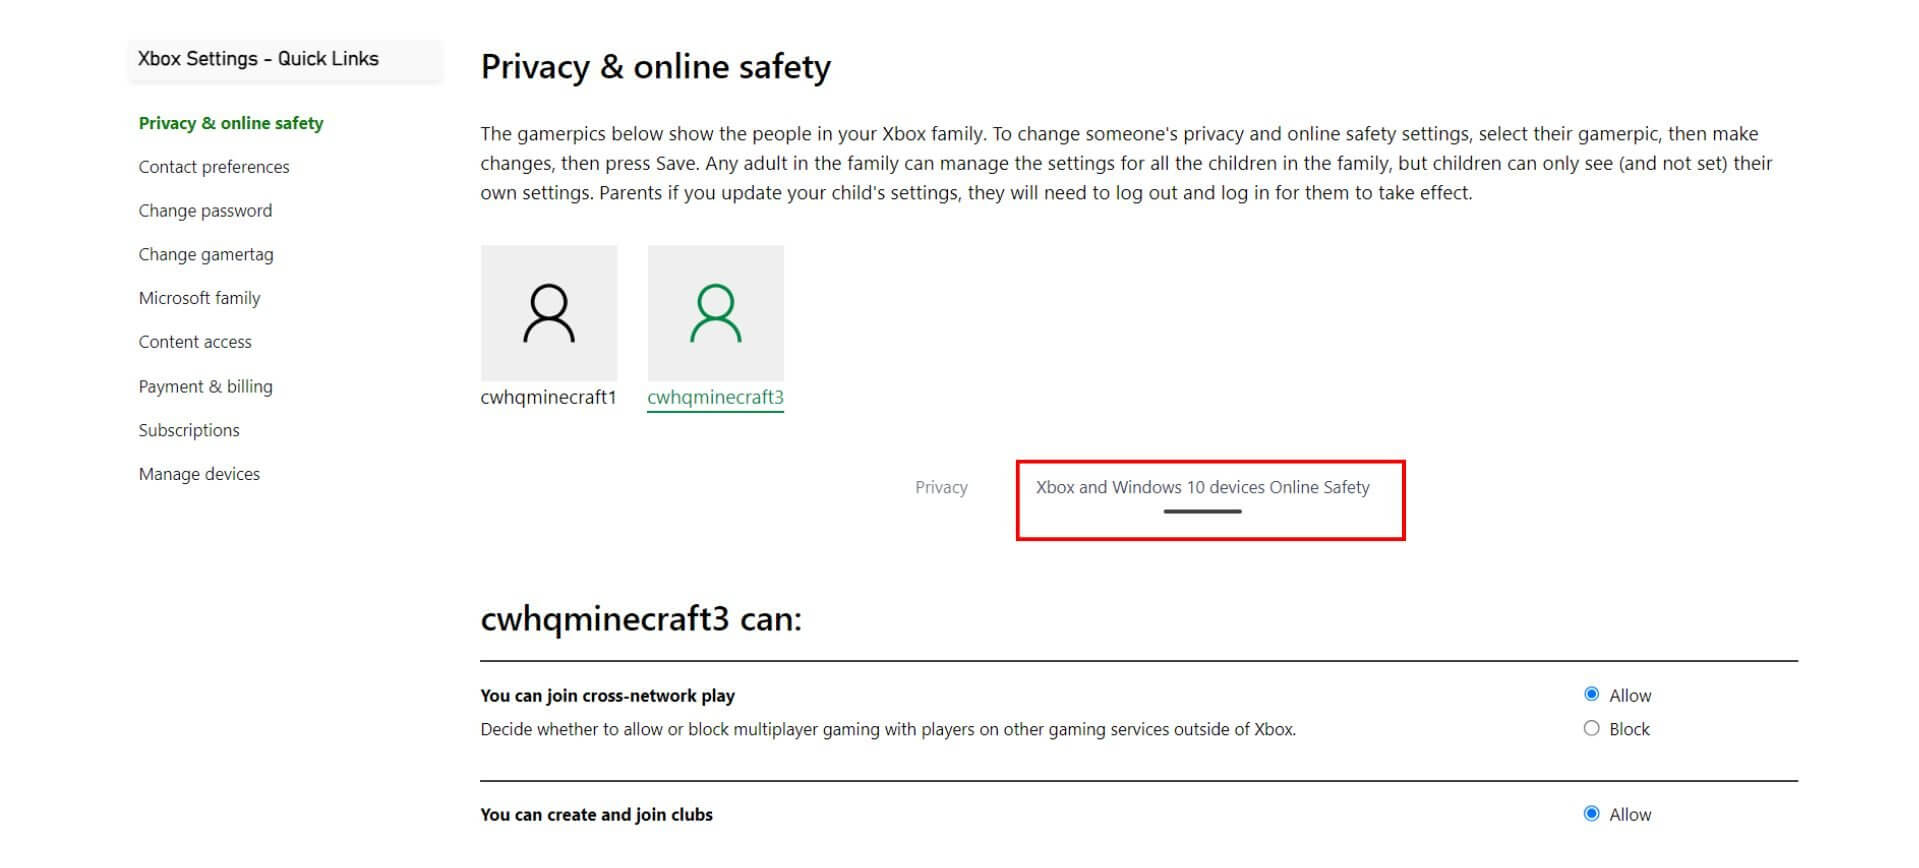Switch to the Privacy tab
1919x868 pixels.
941,488
